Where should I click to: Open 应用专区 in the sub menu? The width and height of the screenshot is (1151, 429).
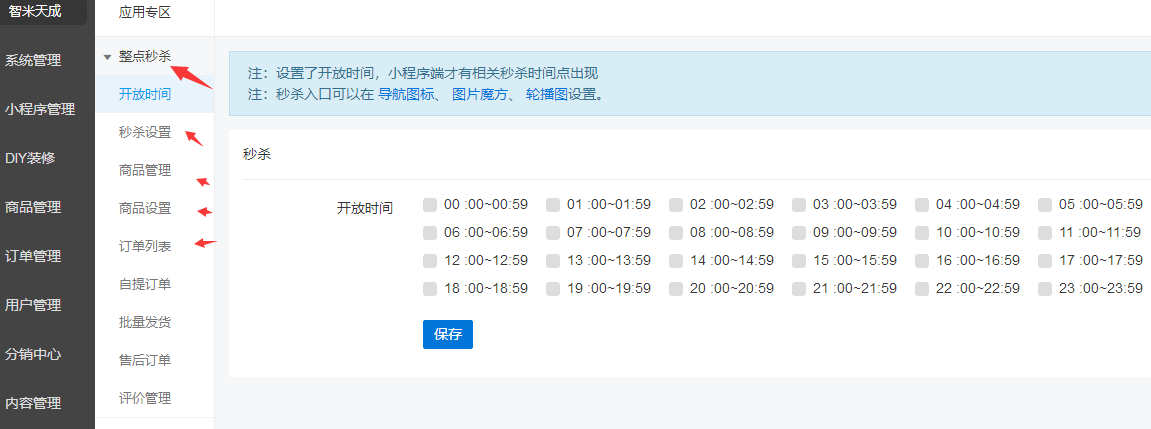[145, 12]
